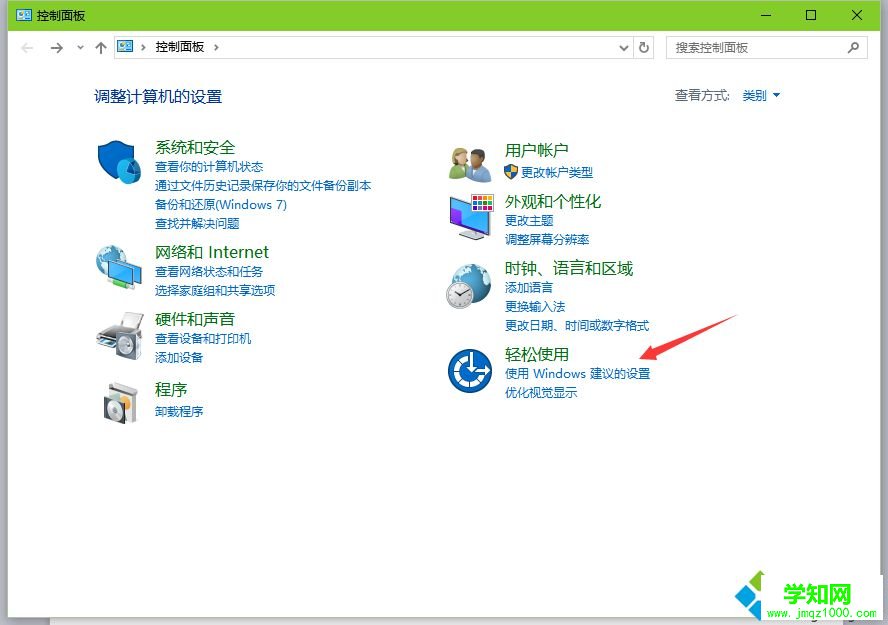
Task: Open the recent pages chevron beside navigation arrows
Action: pos(79,47)
